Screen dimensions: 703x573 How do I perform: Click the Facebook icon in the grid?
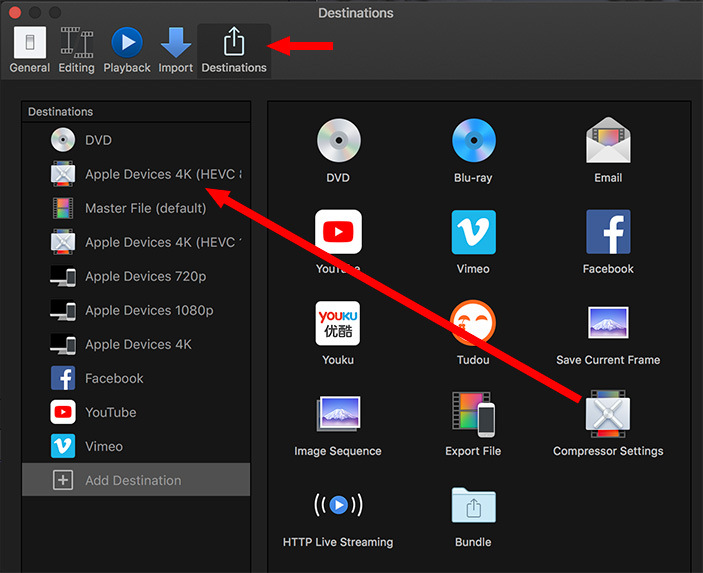click(x=608, y=232)
